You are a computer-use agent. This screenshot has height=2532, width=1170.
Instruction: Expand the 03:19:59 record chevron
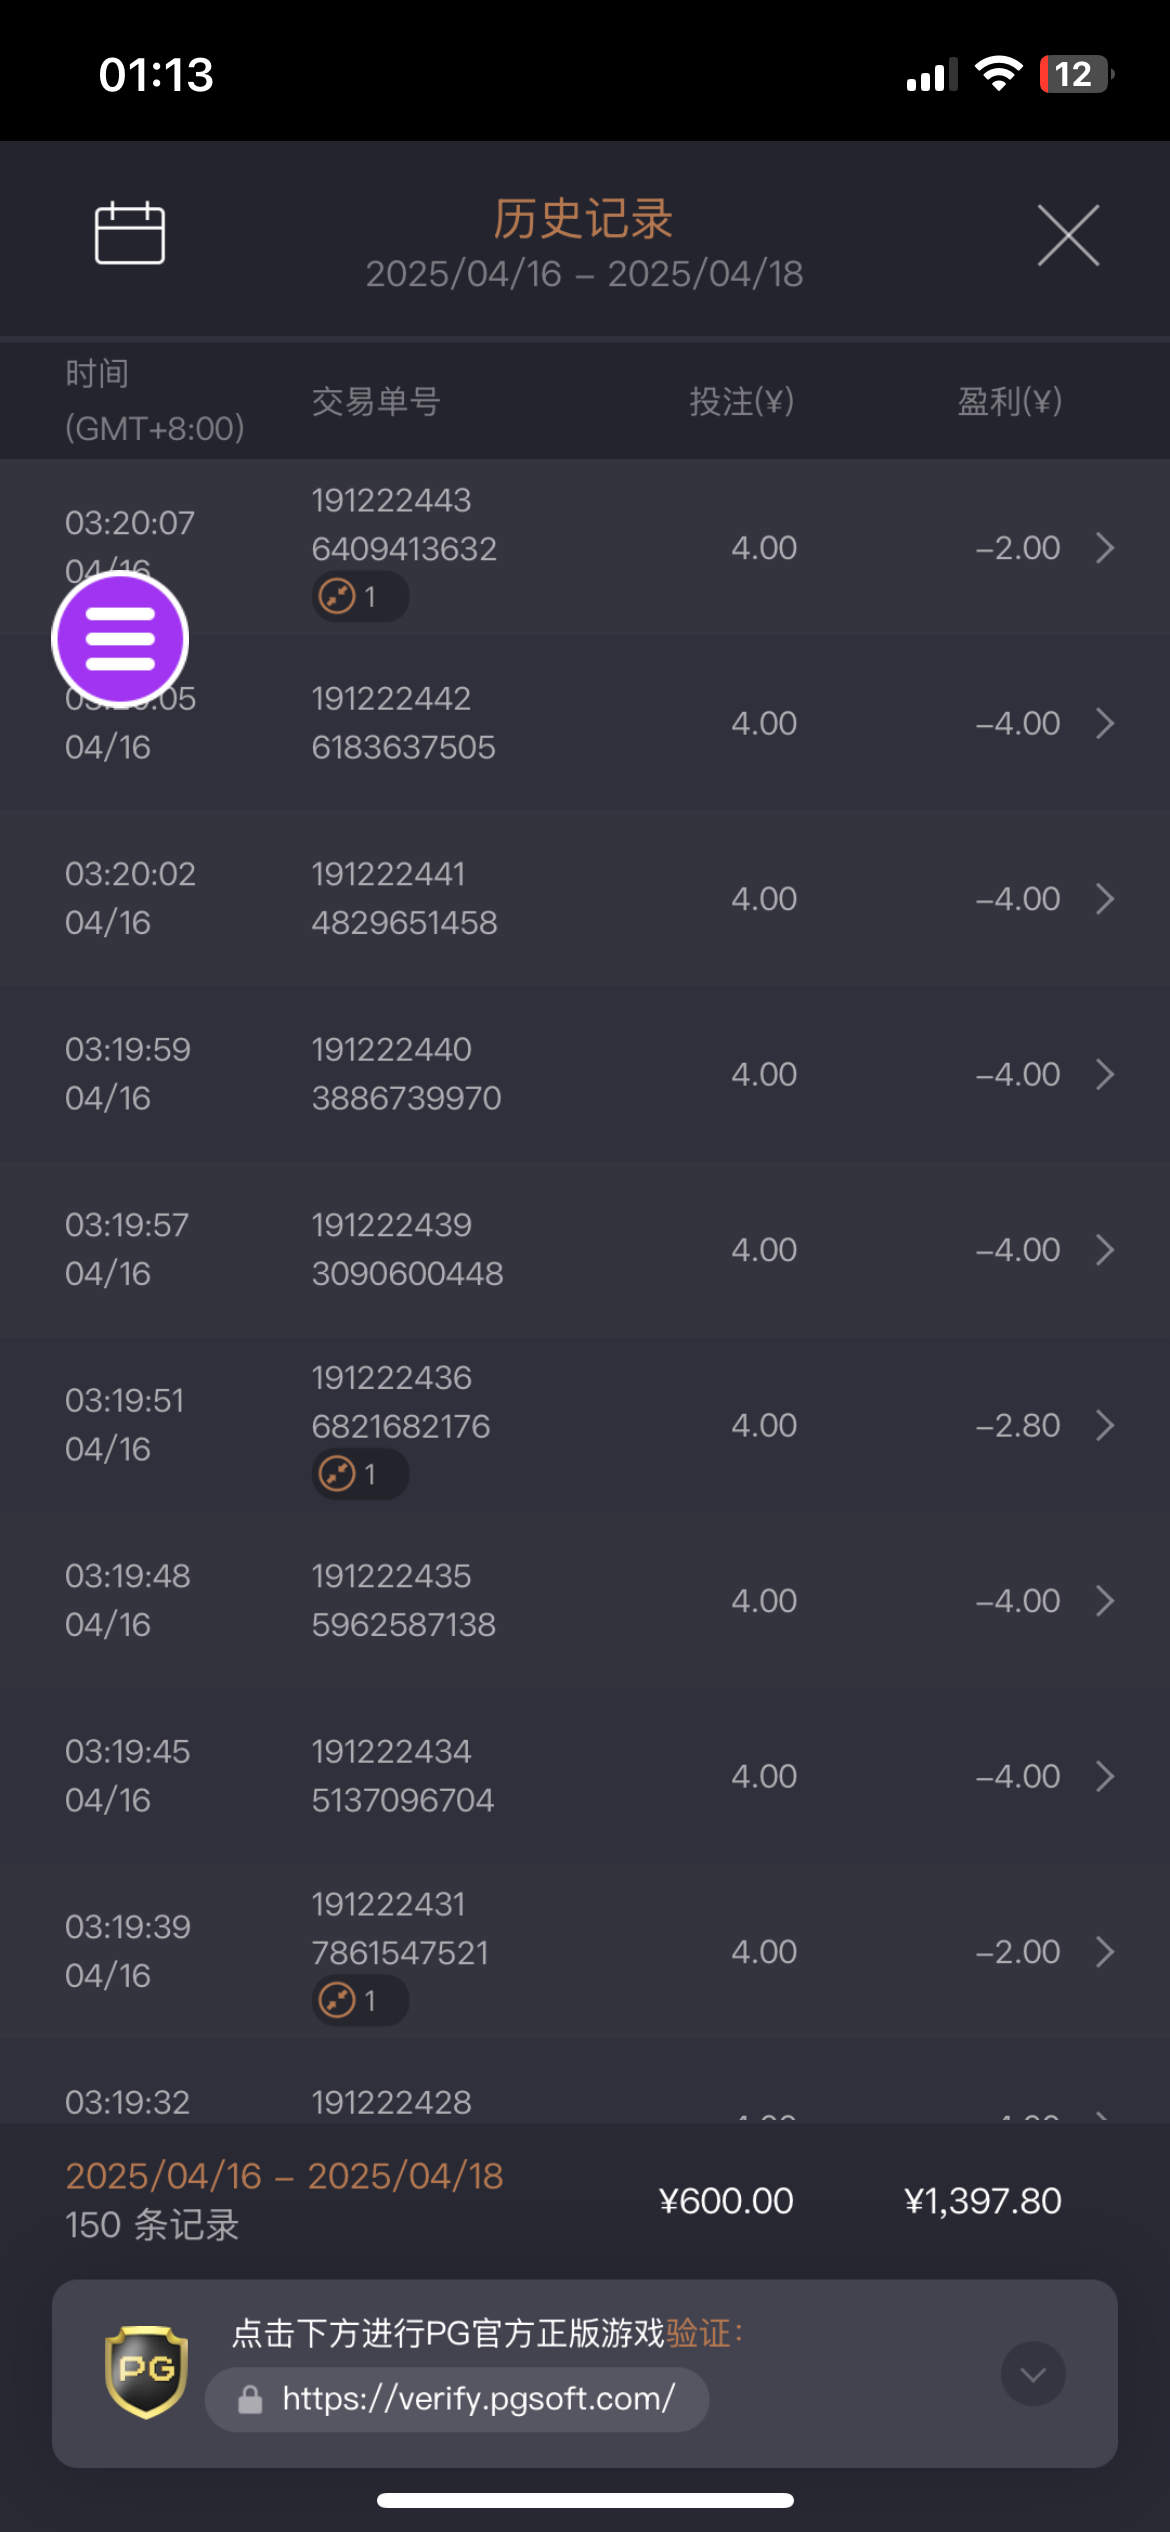tap(1104, 1074)
